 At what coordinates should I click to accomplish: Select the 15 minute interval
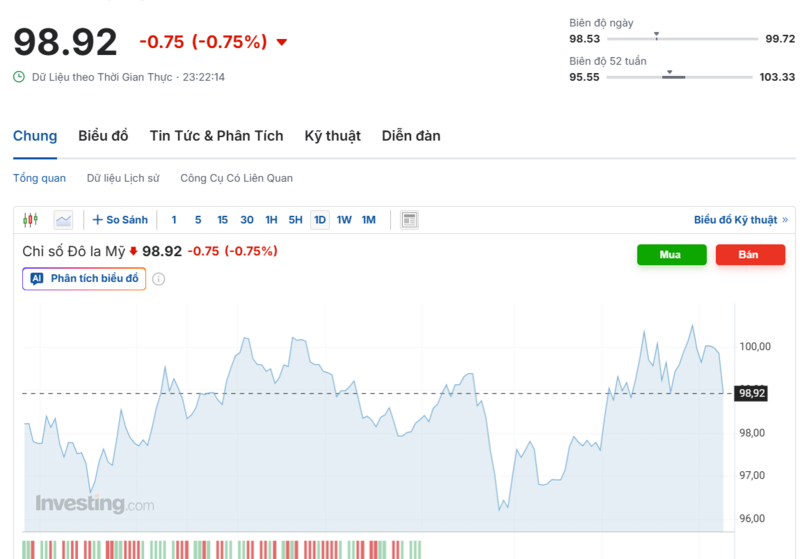pyautogui.click(x=222, y=220)
